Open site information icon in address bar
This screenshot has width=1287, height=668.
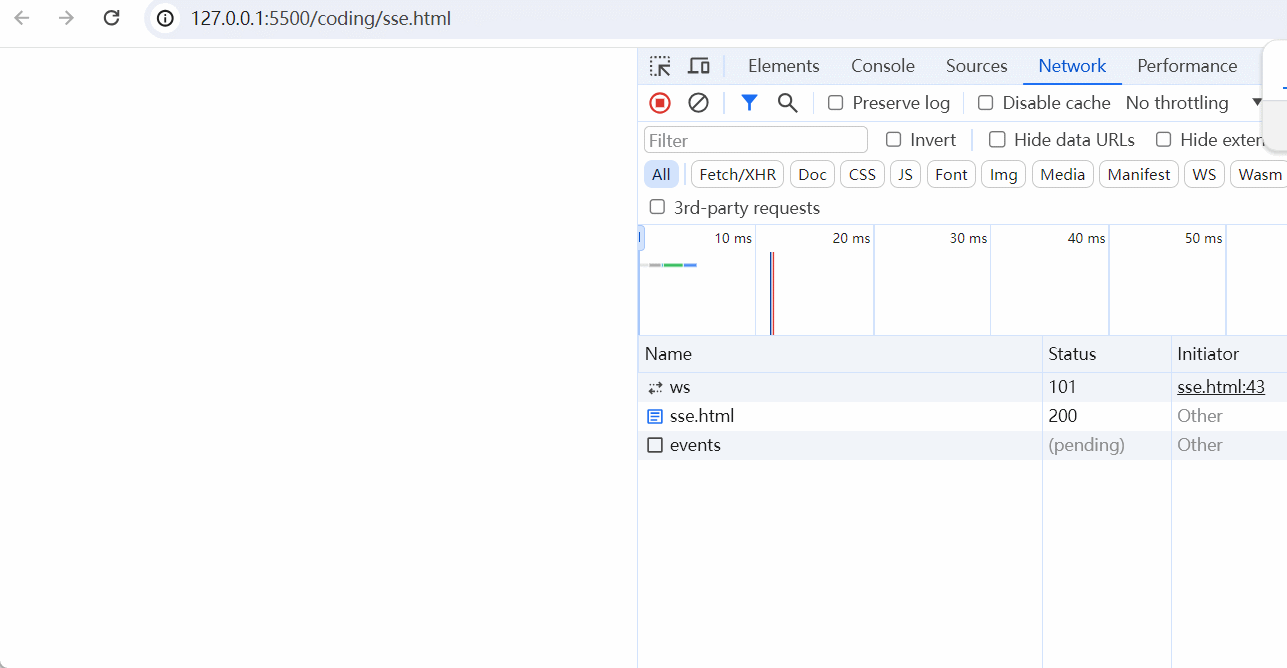click(x=165, y=18)
